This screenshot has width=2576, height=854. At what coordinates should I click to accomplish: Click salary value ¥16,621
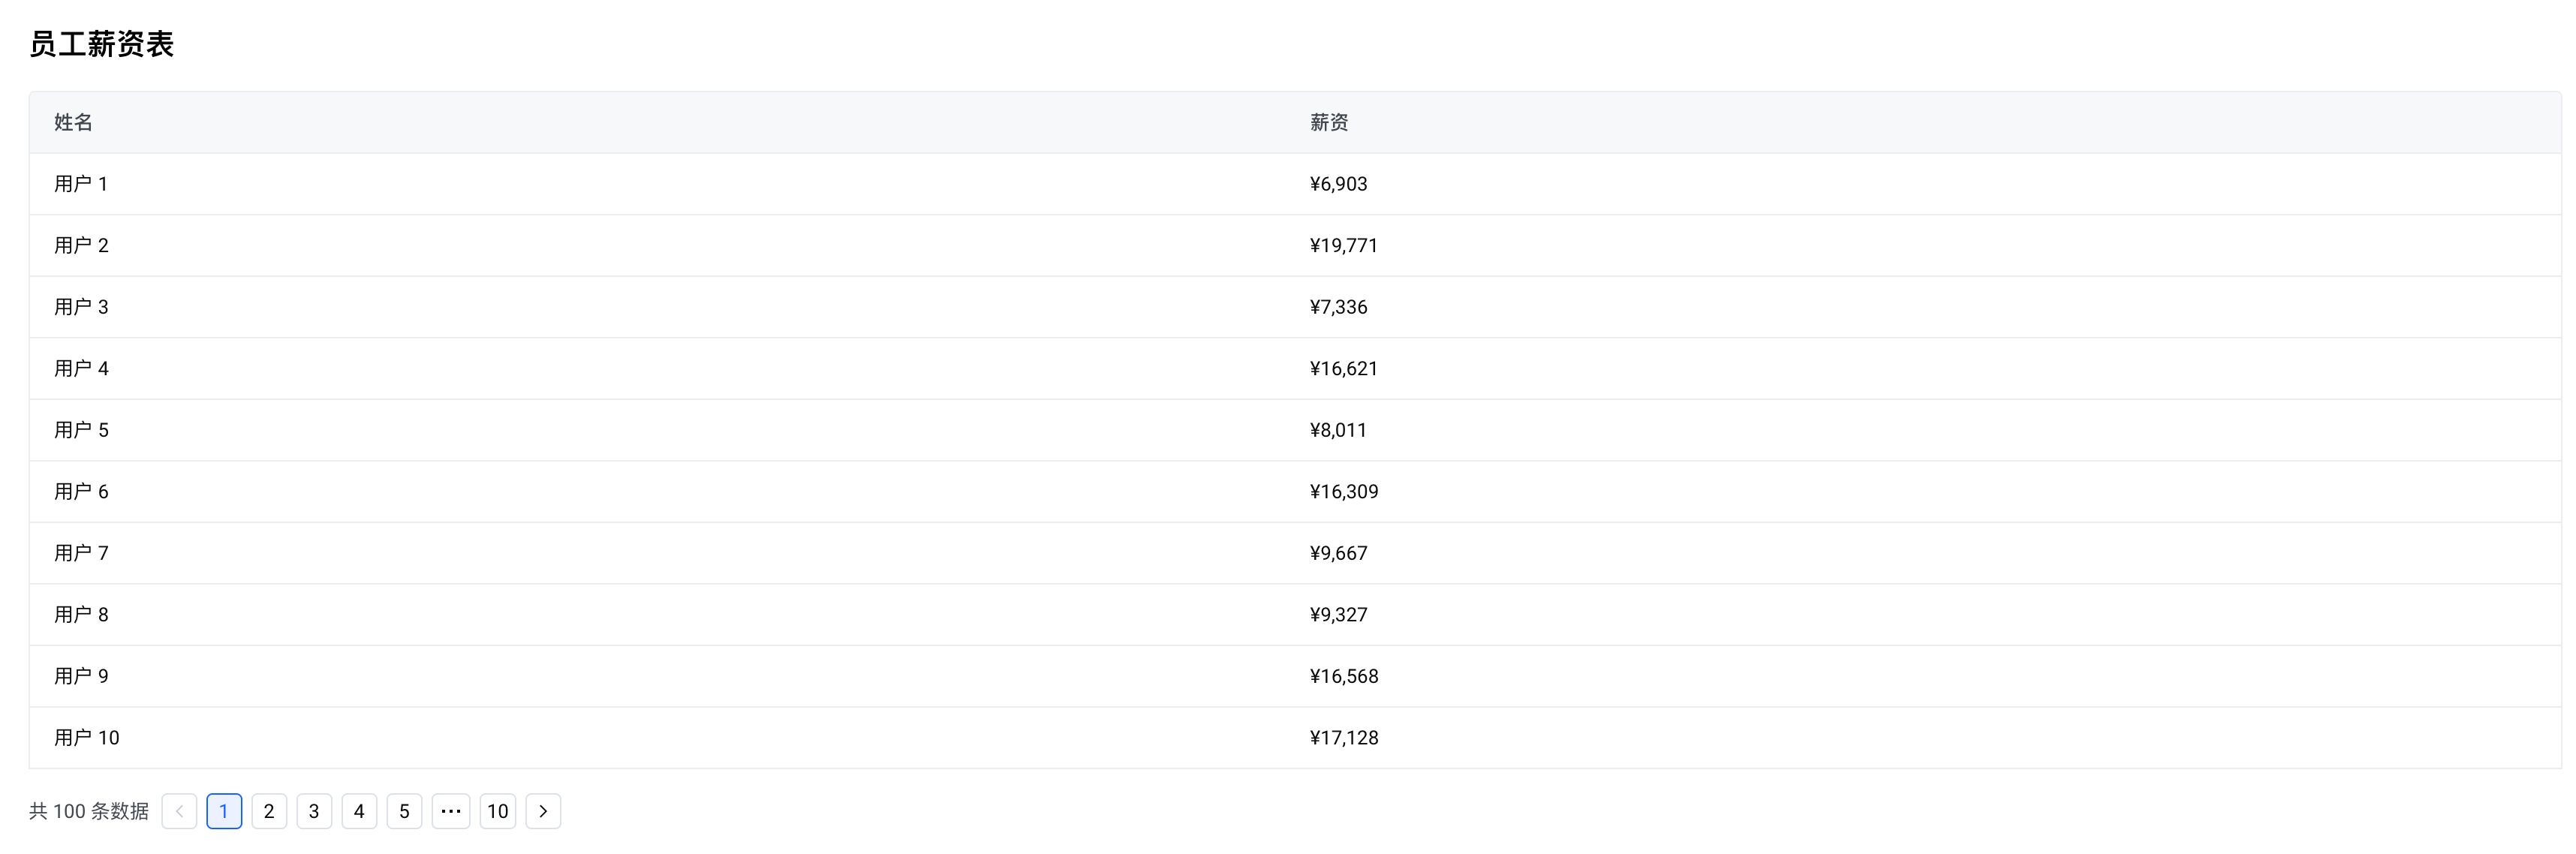click(1343, 369)
